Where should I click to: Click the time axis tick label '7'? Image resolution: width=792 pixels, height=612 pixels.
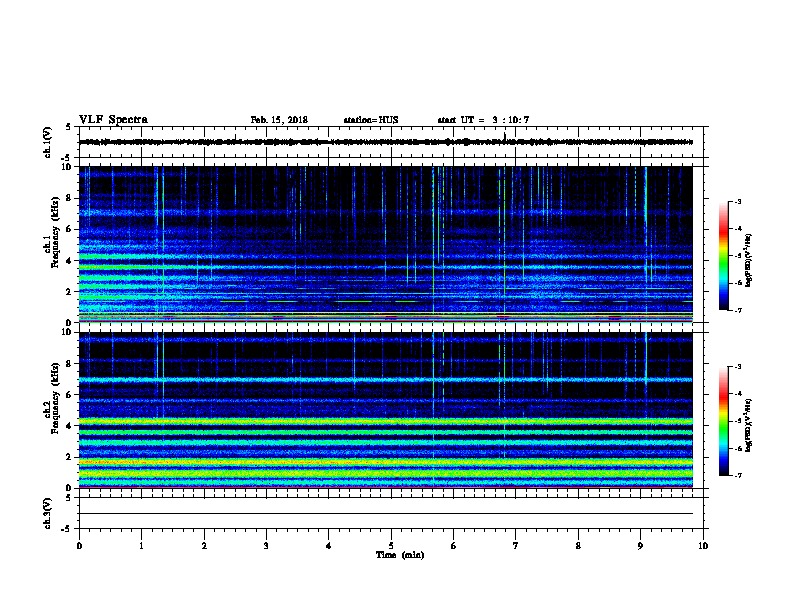point(516,546)
